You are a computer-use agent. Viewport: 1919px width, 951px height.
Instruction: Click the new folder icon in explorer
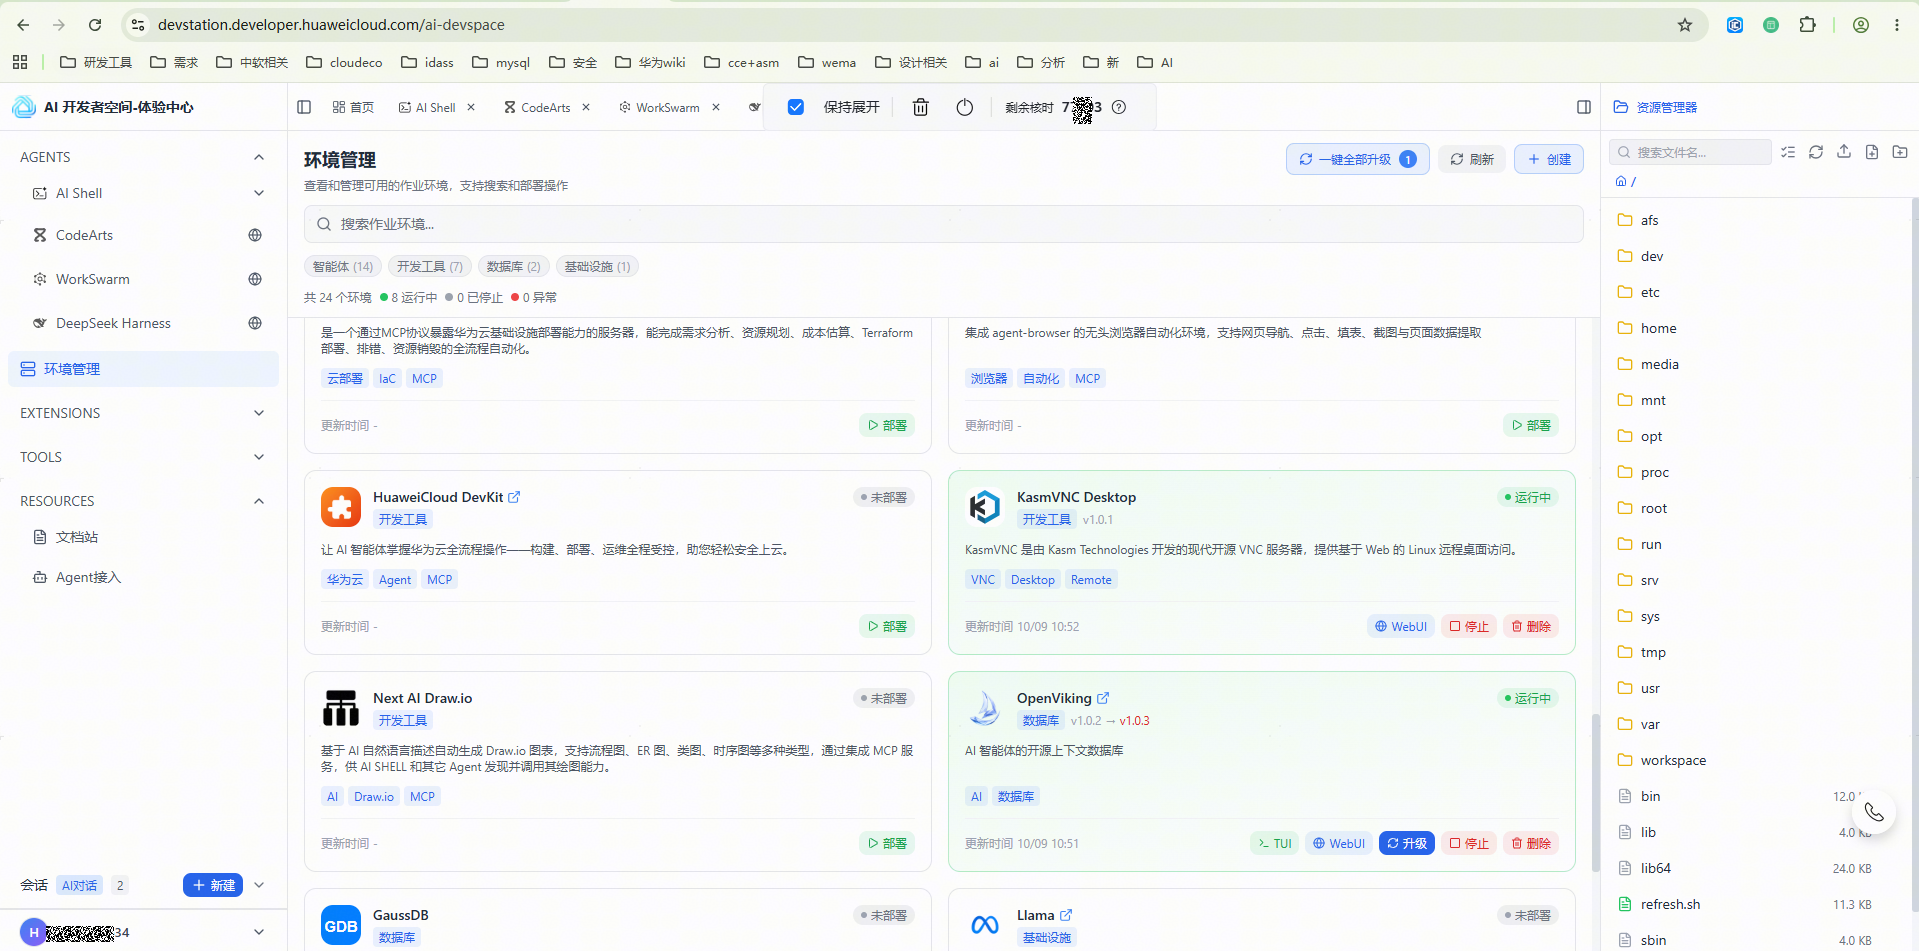1900,152
